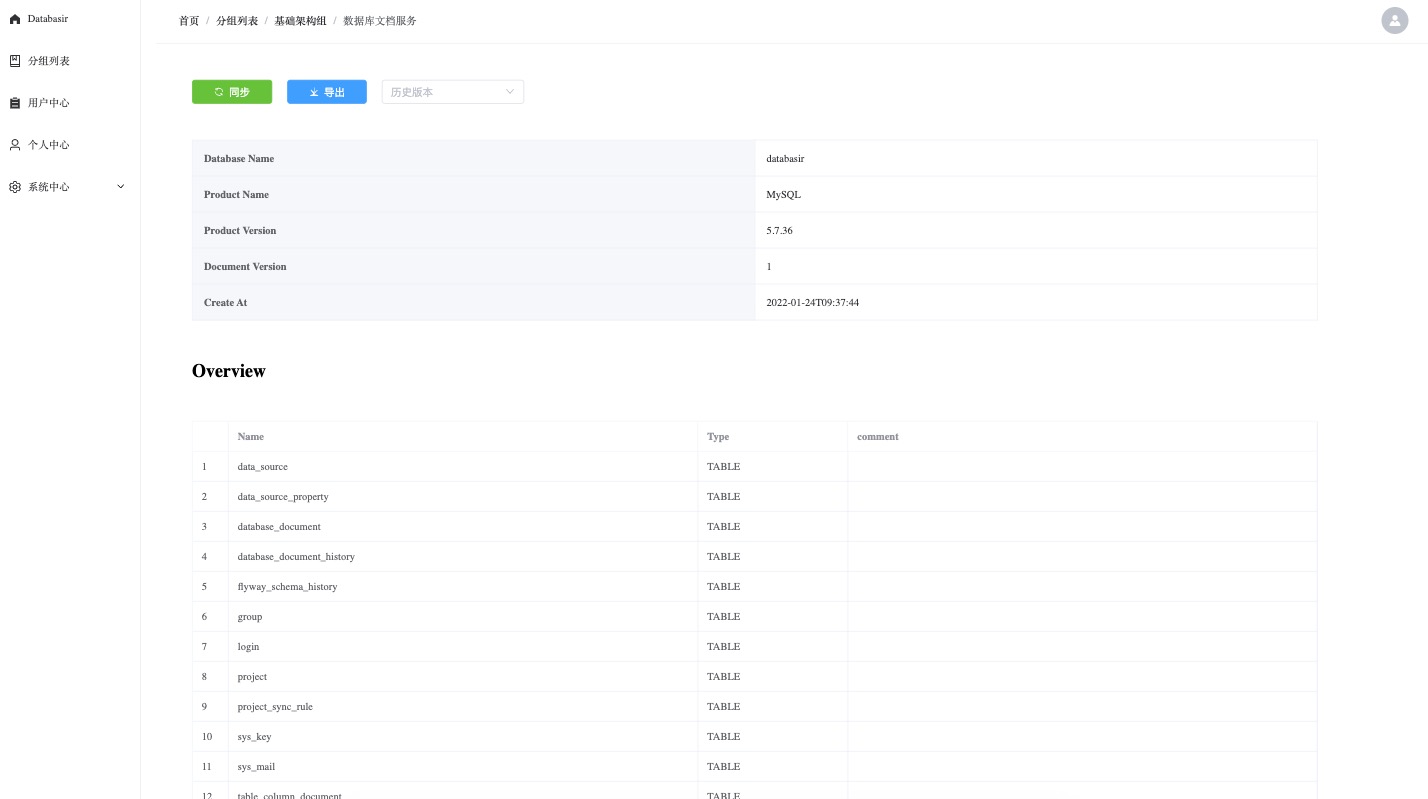Click the 系统中心 gear icon

pos(15,187)
